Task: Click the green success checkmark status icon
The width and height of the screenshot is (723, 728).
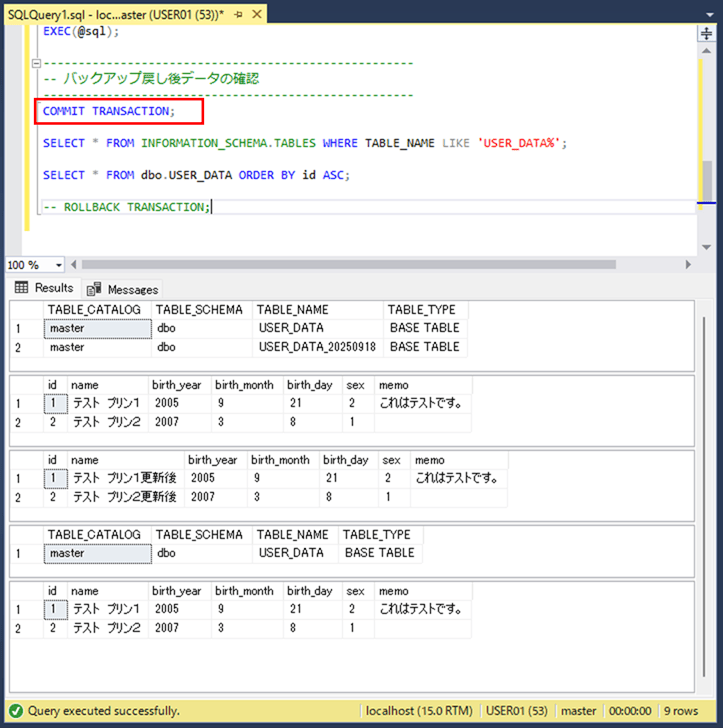Action: point(16,711)
